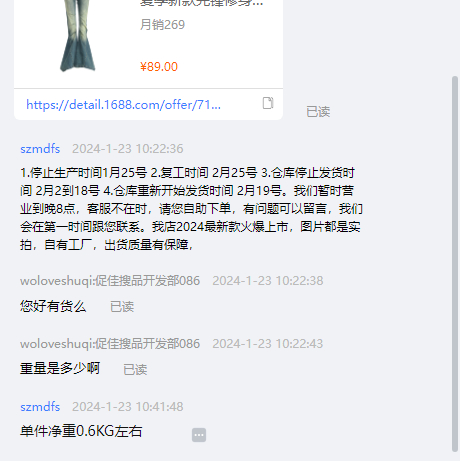
Task: Click the ¥89.00 product price
Action: pos(159,67)
